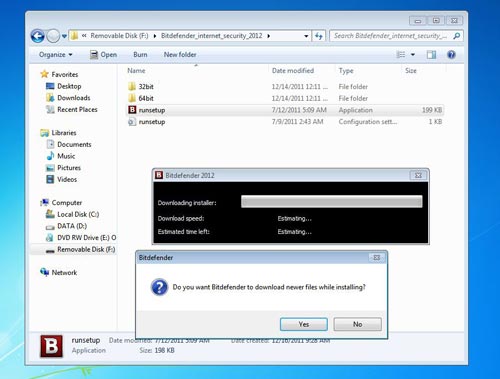Image resolution: width=500 pixels, height=379 pixels.
Task: Click No in the Bitdefender dialog
Action: pos(357,324)
